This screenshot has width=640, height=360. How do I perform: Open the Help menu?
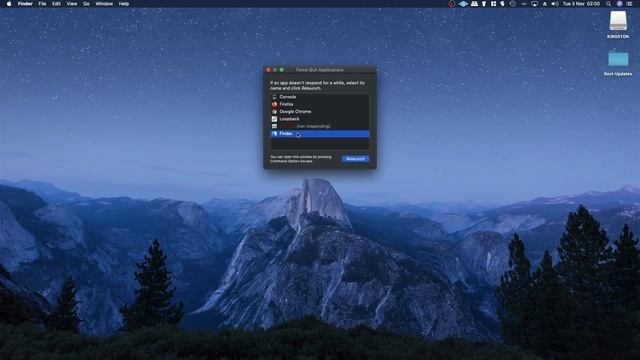point(124,4)
